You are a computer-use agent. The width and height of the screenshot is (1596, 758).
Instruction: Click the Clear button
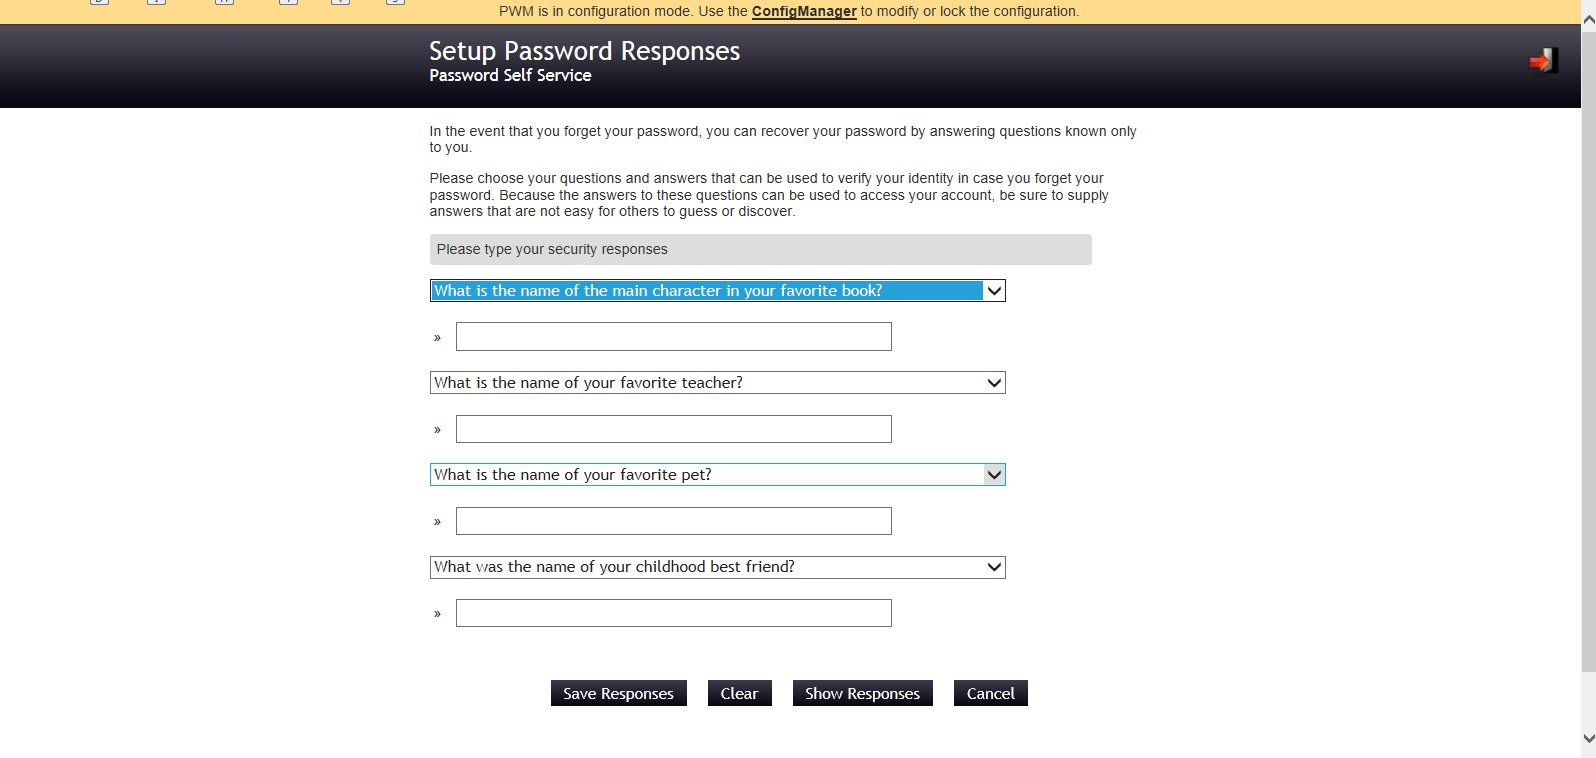pyautogui.click(x=739, y=693)
